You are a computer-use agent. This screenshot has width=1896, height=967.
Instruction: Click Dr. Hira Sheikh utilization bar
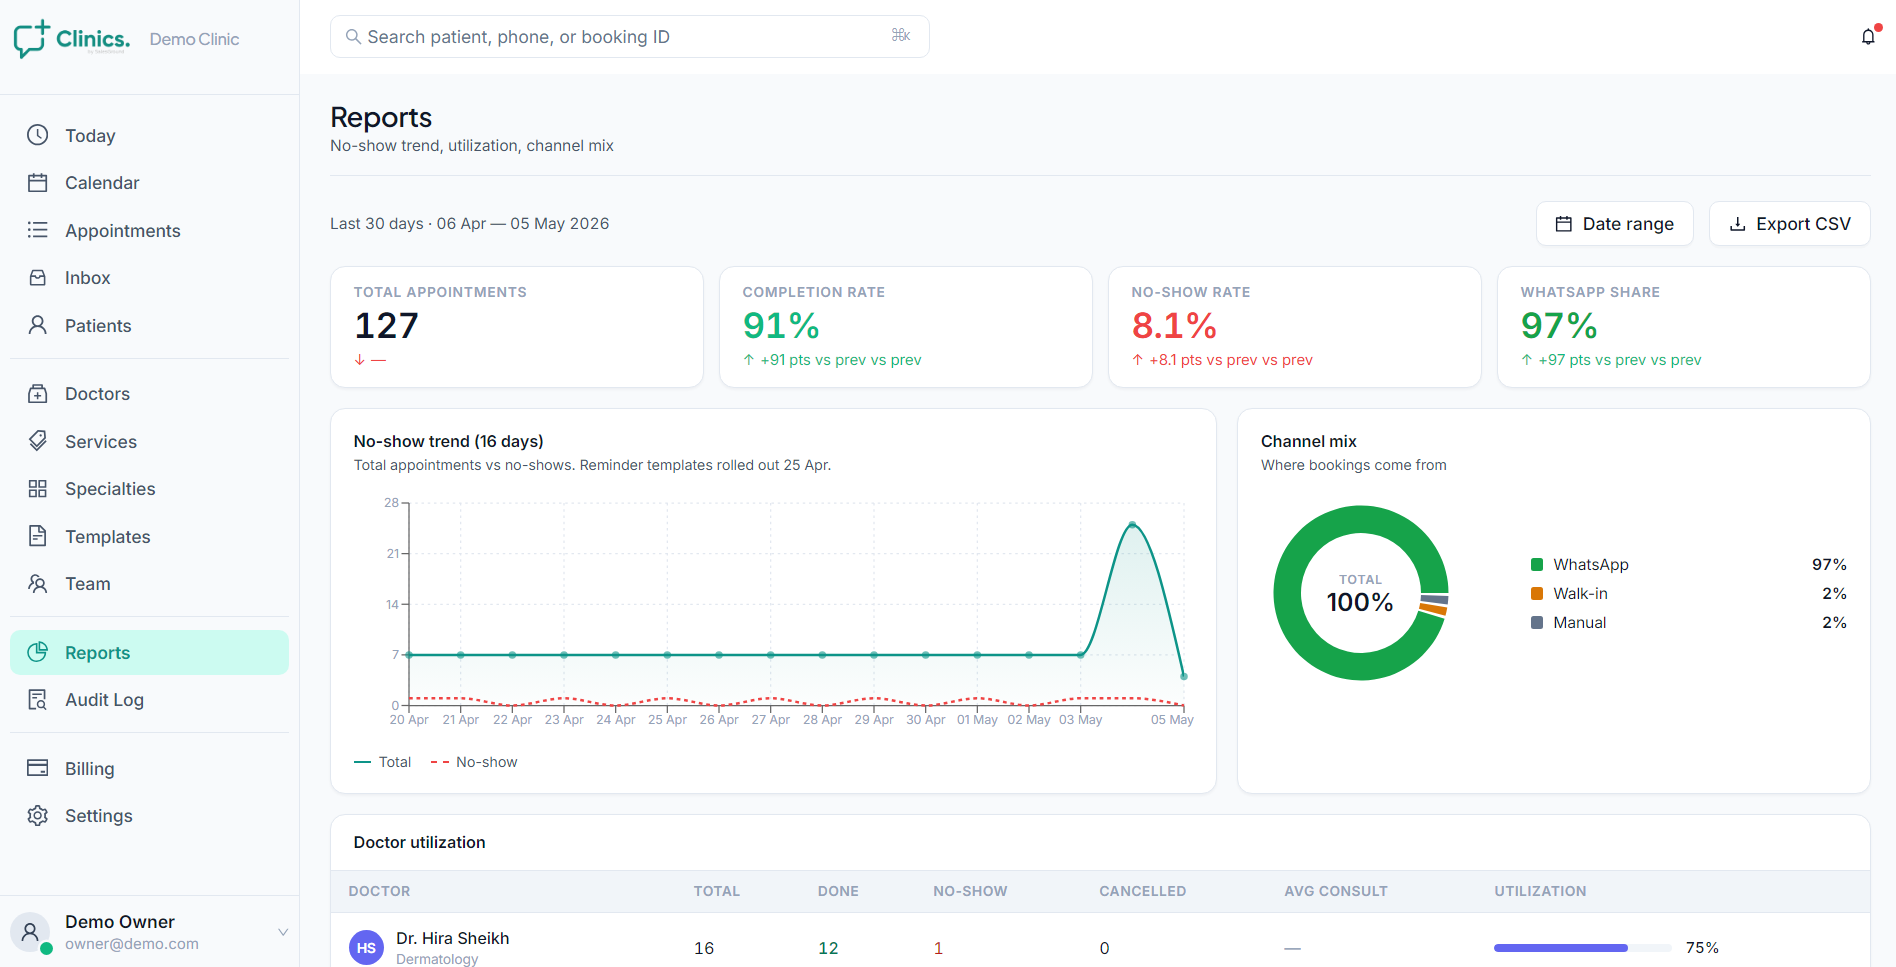click(x=1582, y=948)
